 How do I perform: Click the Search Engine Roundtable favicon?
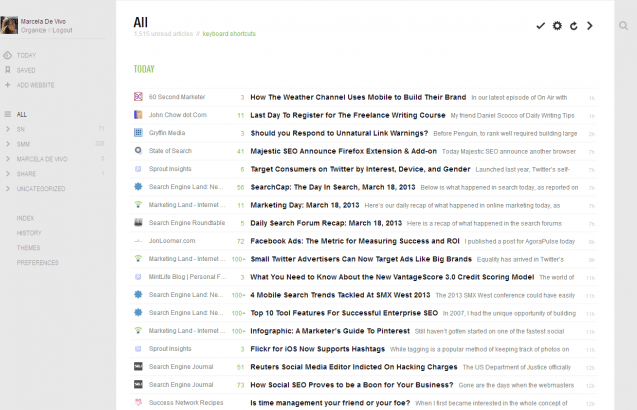tap(138, 222)
